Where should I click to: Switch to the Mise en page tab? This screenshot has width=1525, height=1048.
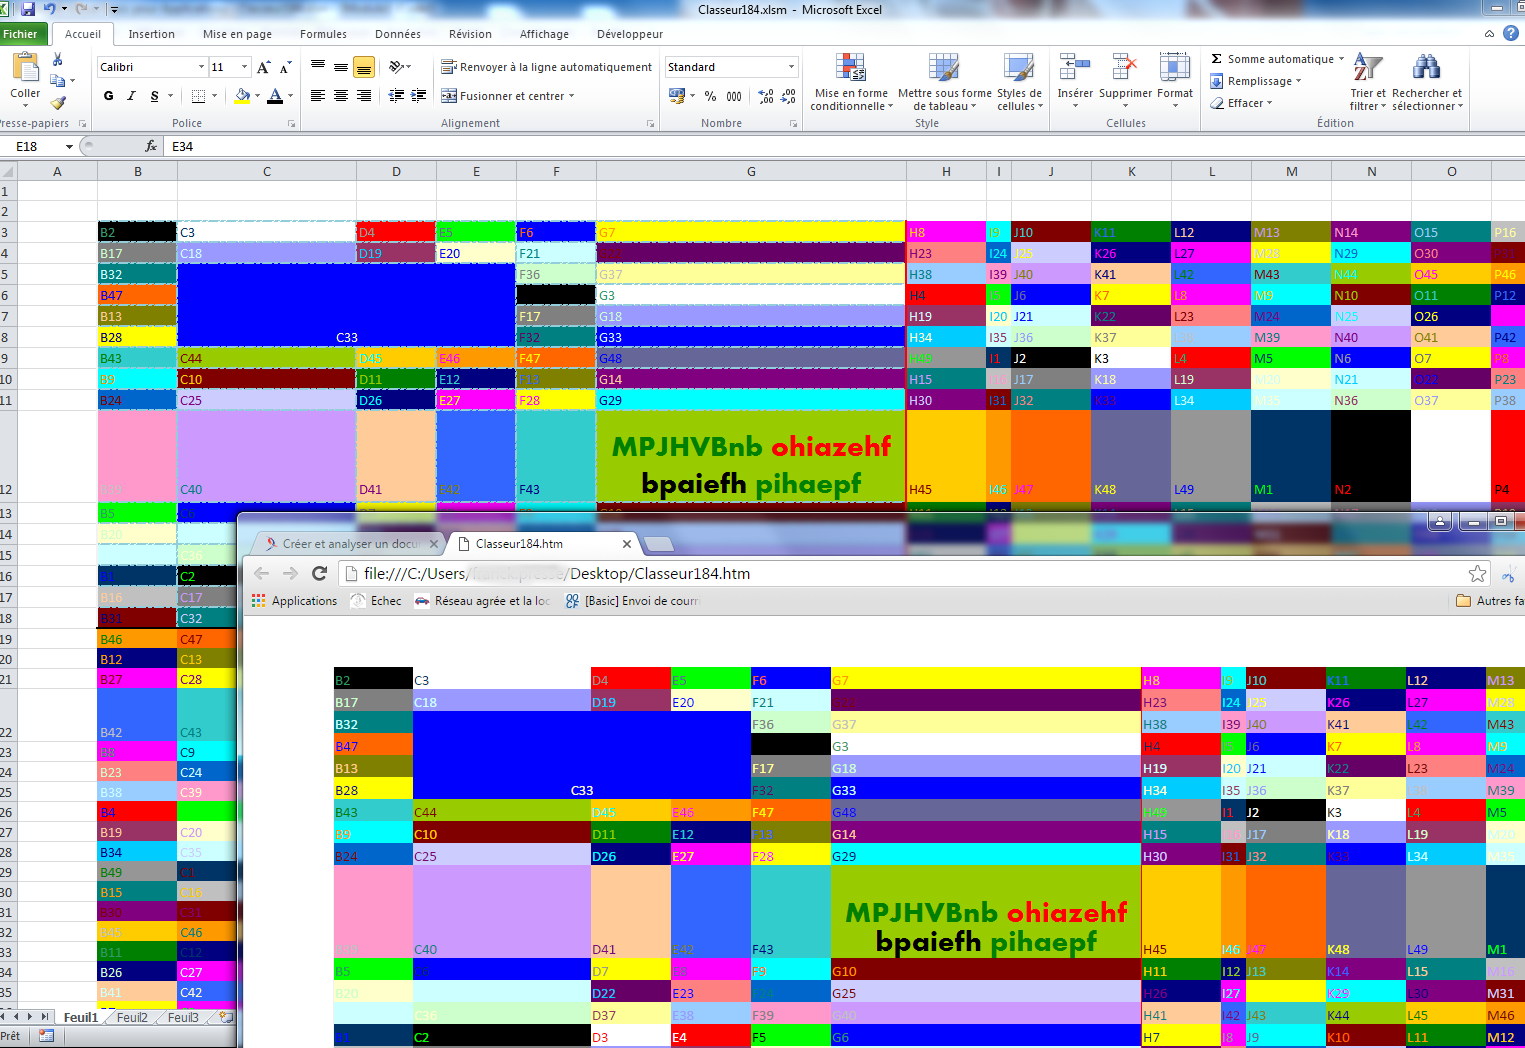[x=237, y=34]
